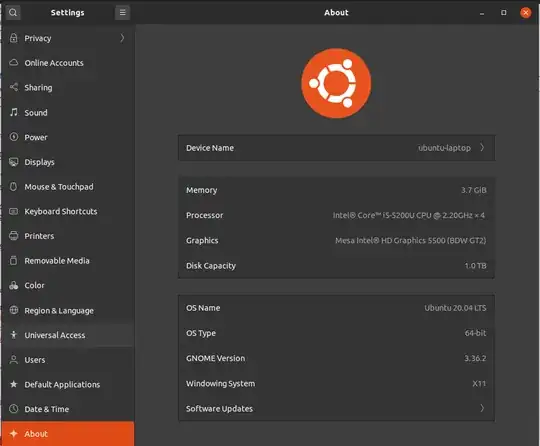Click the Sharing icon in sidebar

[14, 87]
